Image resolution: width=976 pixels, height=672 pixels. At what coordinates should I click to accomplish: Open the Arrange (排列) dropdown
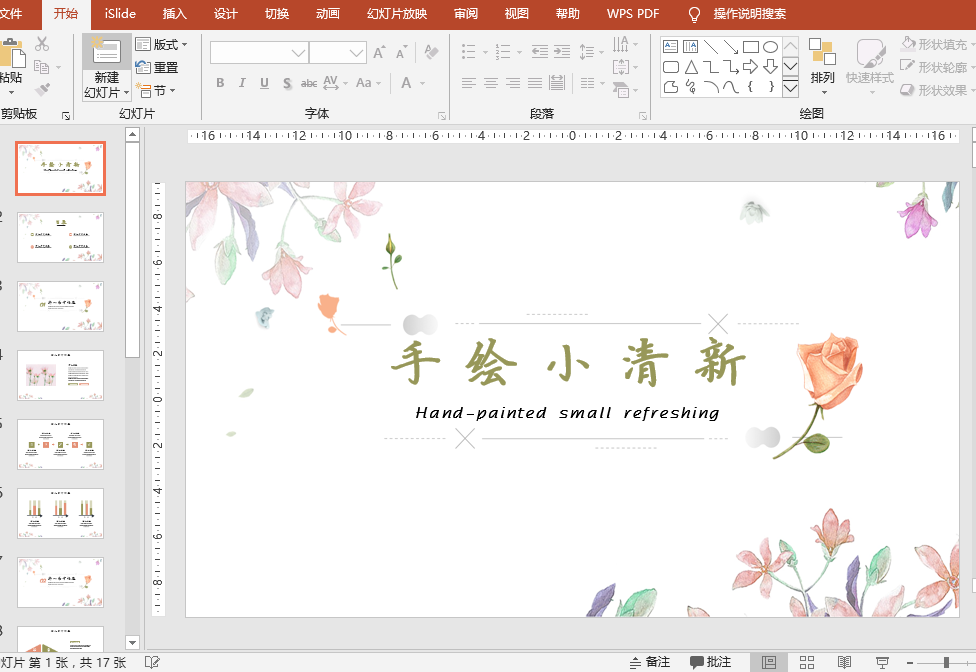tap(822, 67)
